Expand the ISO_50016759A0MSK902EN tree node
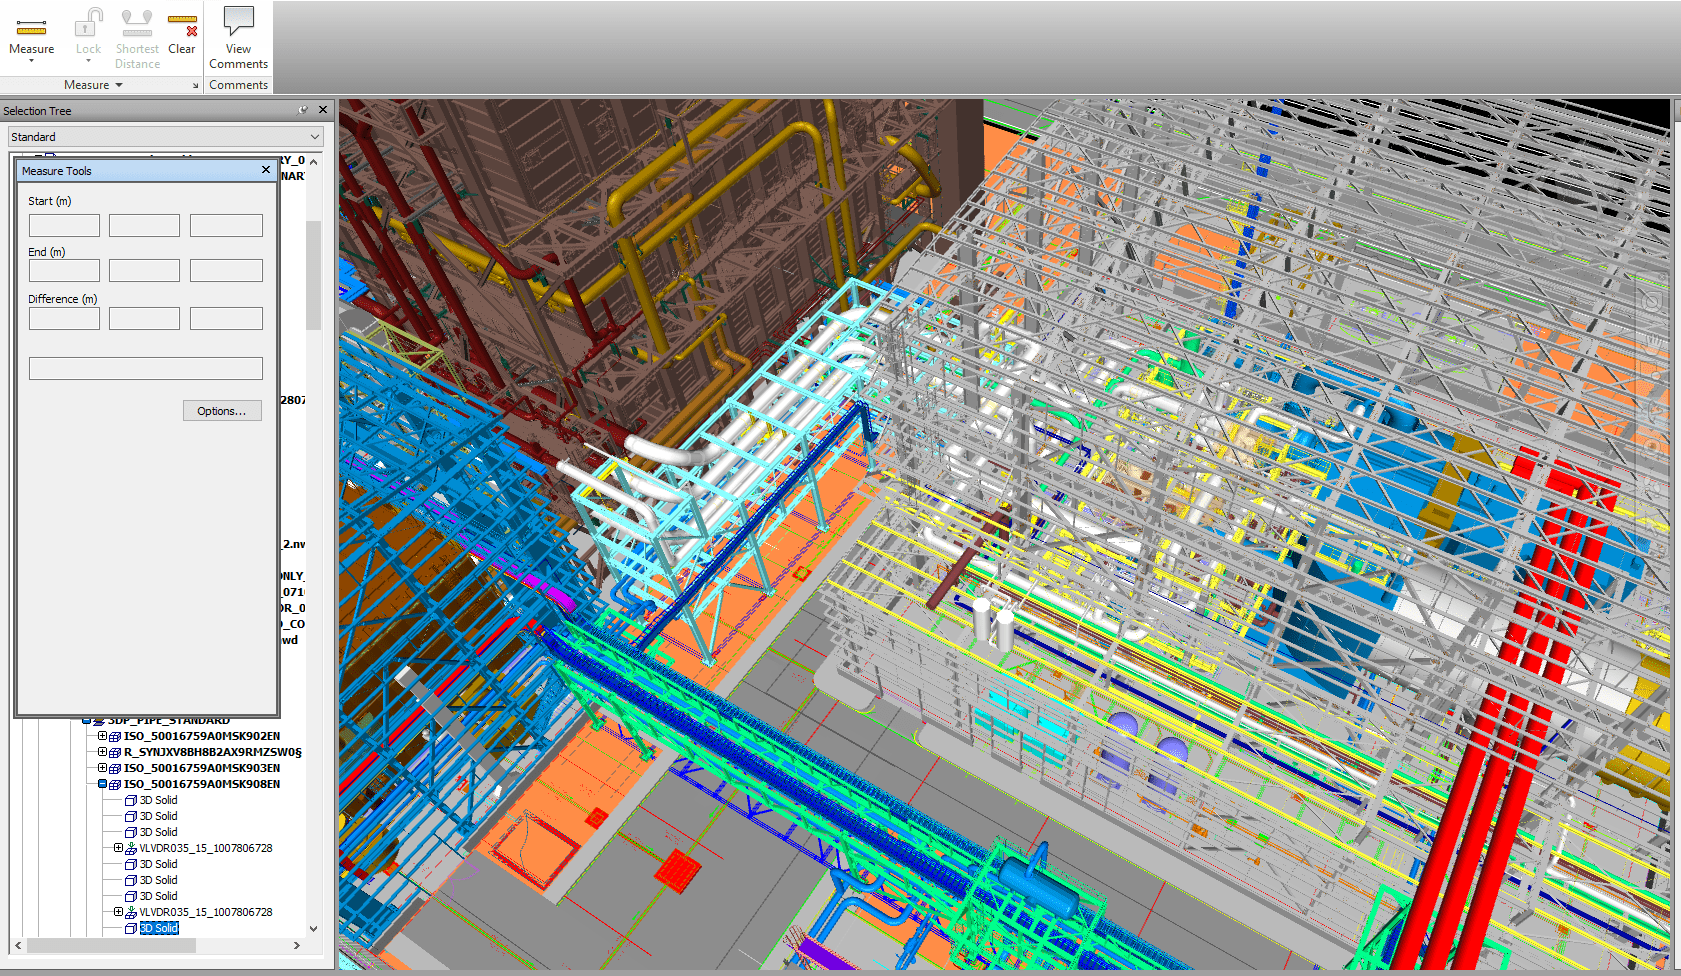Image resolution: width=1681 pixels, height=976 pixels. [102, 735]
